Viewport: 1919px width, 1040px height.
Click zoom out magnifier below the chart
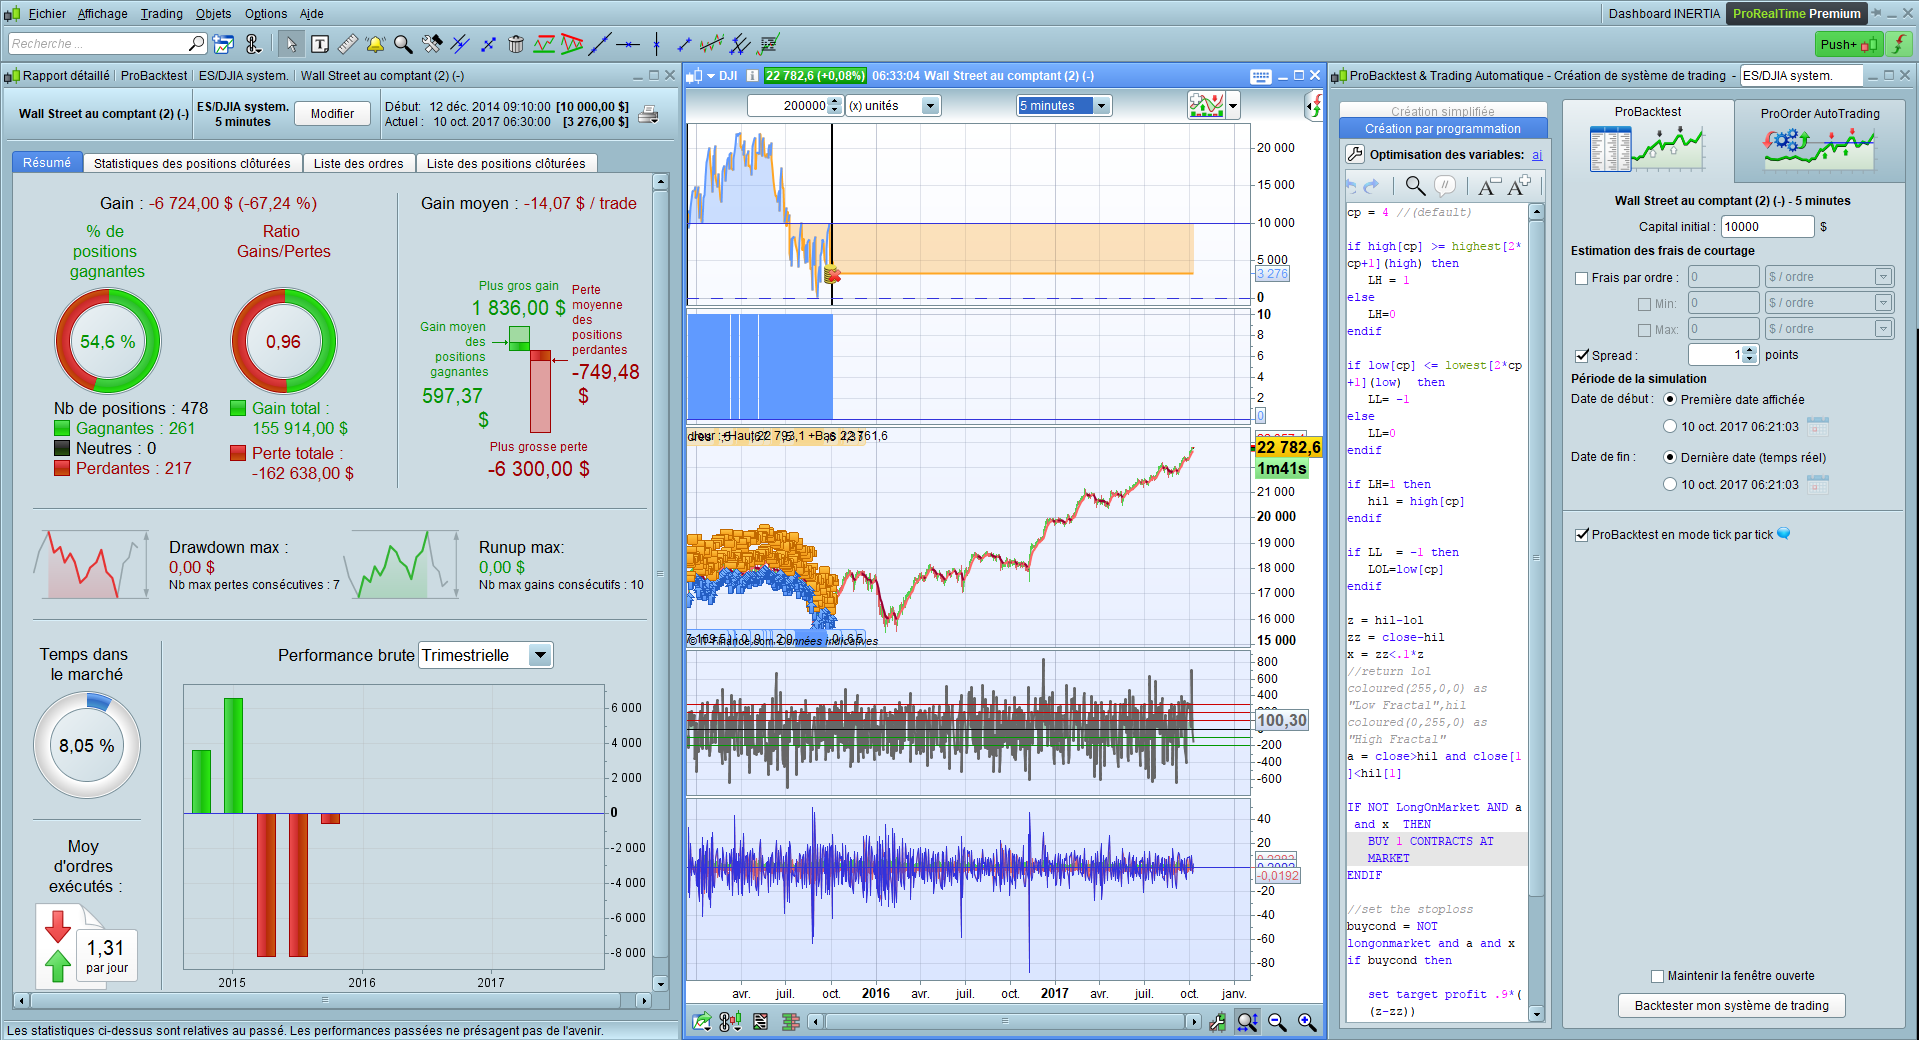pyautogui.click(x=1277, y=1021)
